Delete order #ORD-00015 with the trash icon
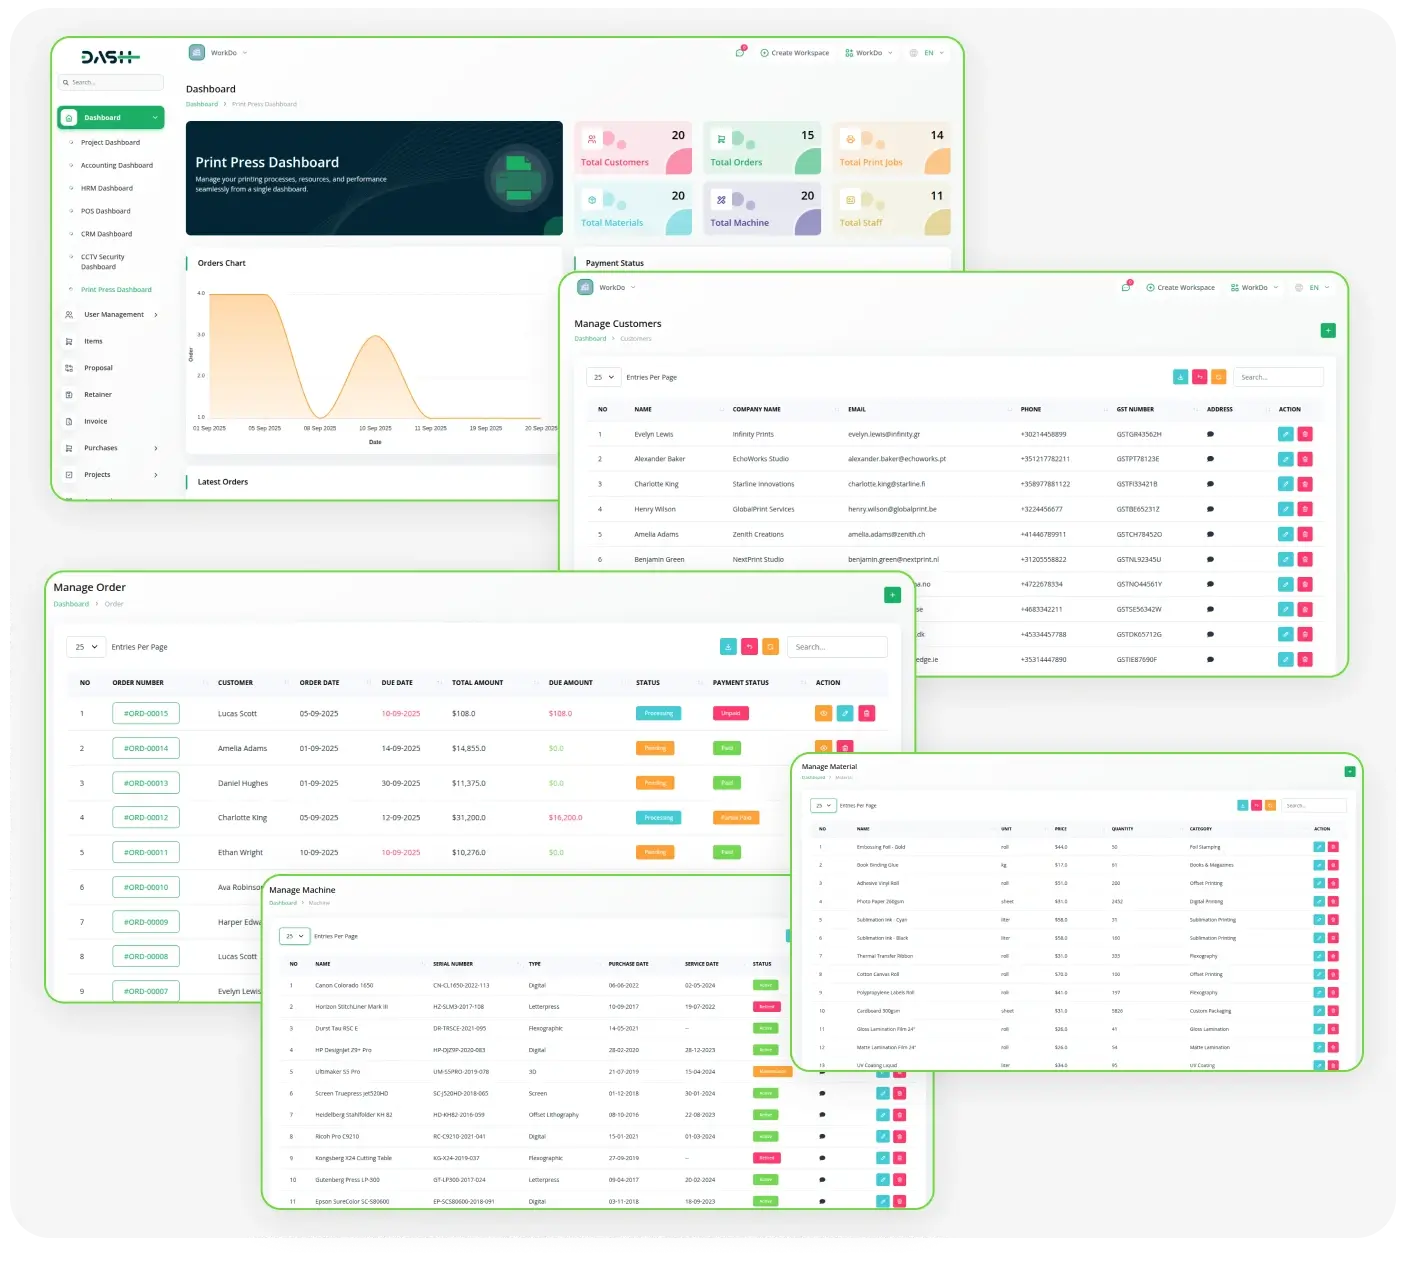1408x1262 pixels. click(867, 713)
